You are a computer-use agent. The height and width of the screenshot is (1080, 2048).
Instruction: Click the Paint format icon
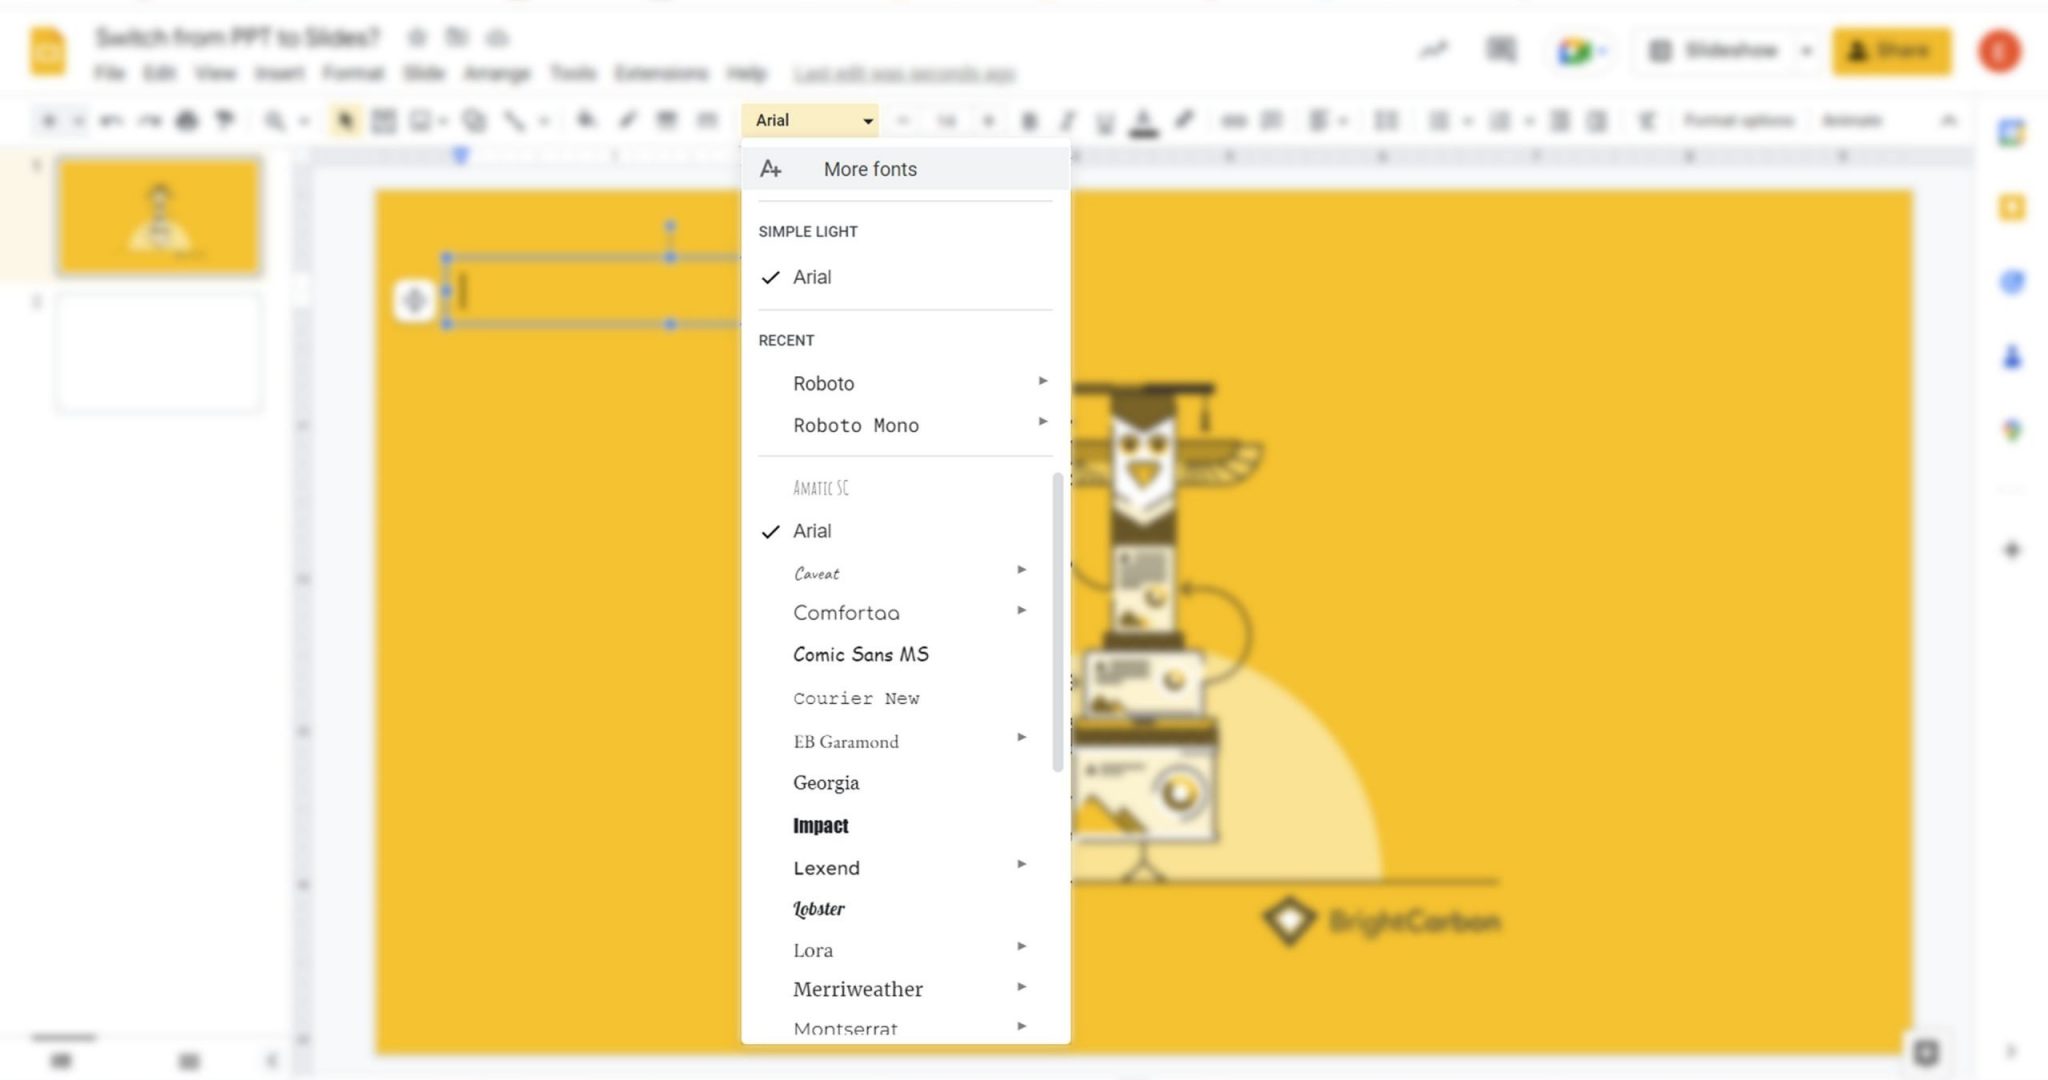coord(225,120)
